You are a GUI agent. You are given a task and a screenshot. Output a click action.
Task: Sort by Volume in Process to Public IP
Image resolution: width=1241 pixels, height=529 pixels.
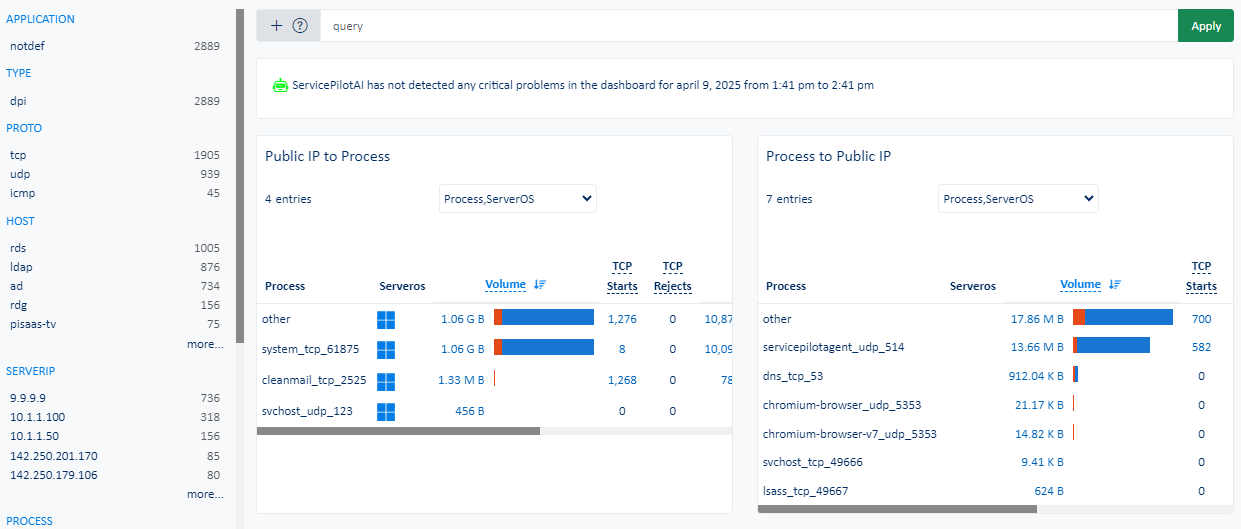click(x=1080, y=285)
